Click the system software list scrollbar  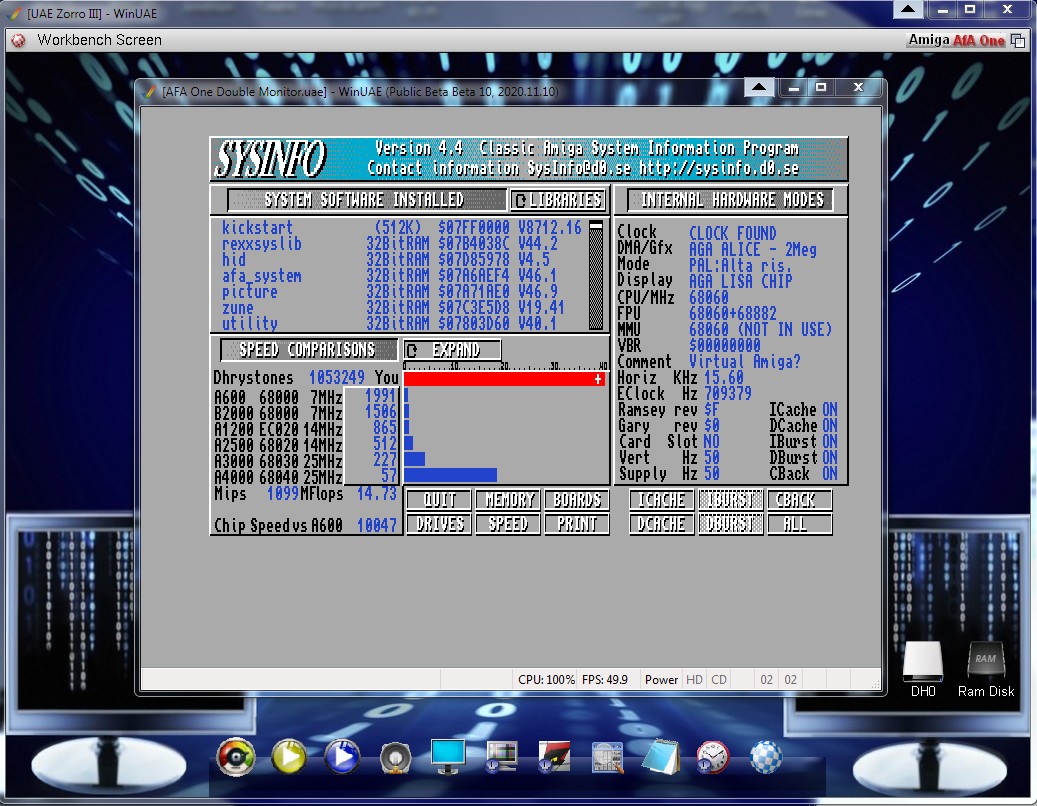pos(597,275)
